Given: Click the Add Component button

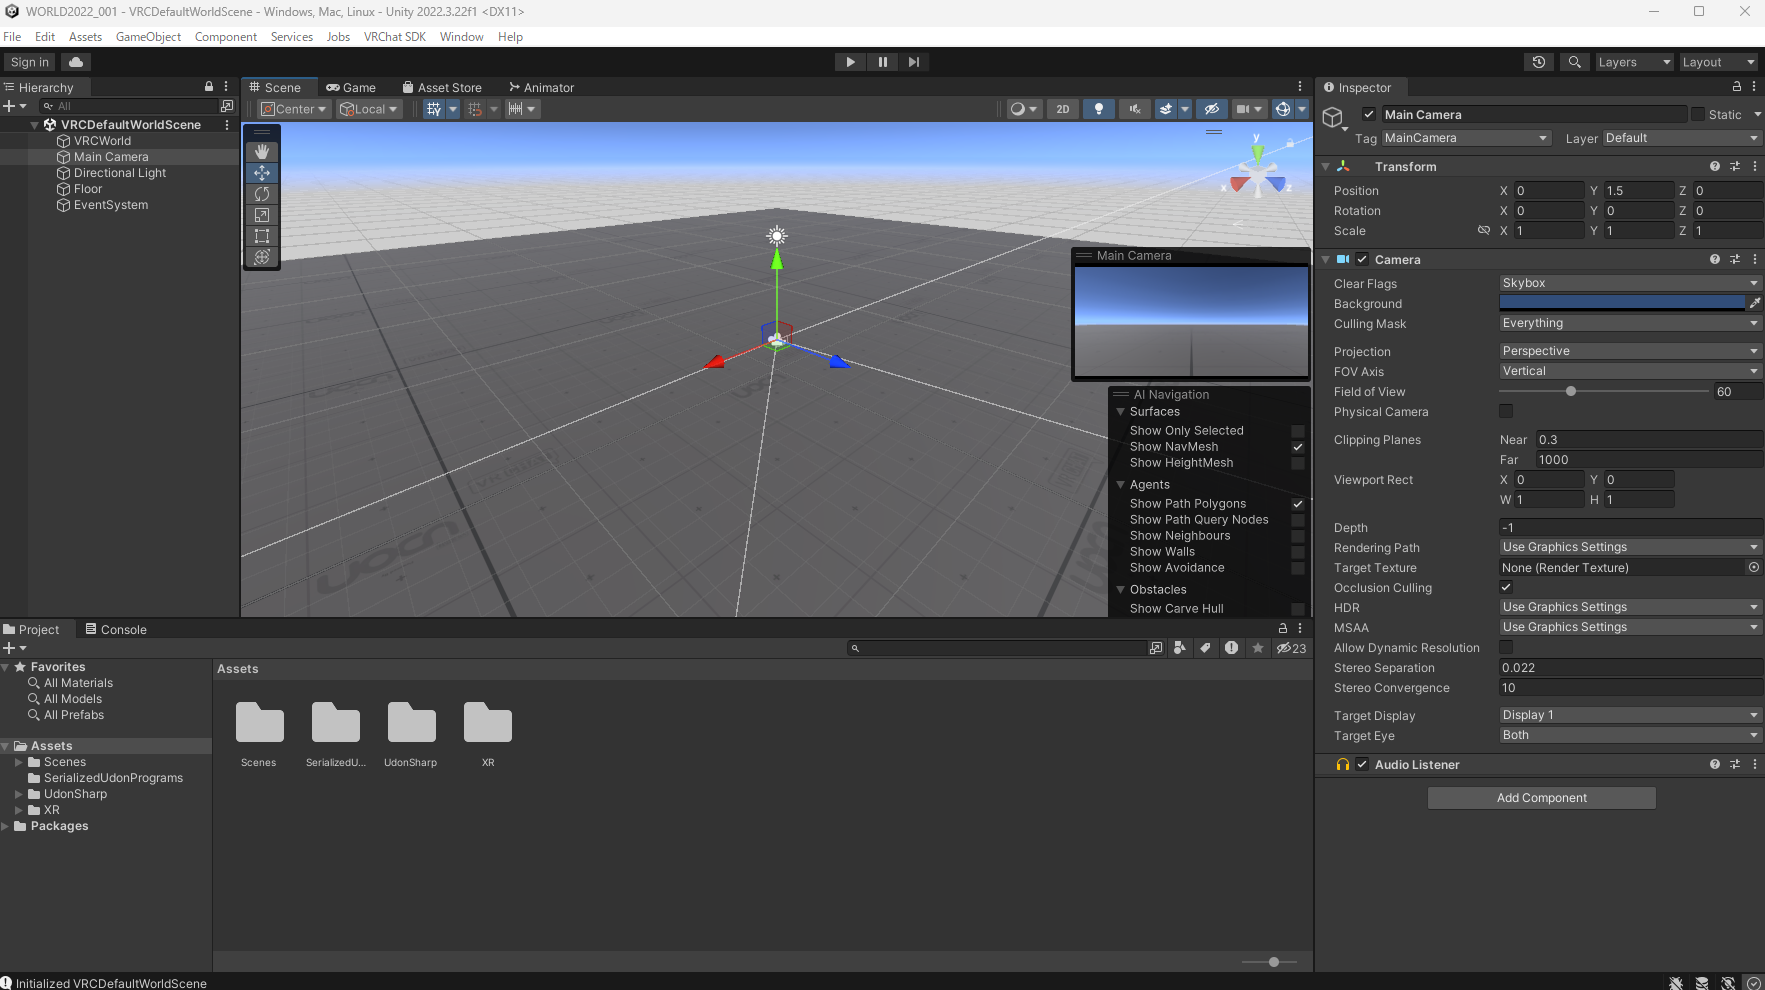Looking at the screenshot, I should pos(1542,798).
